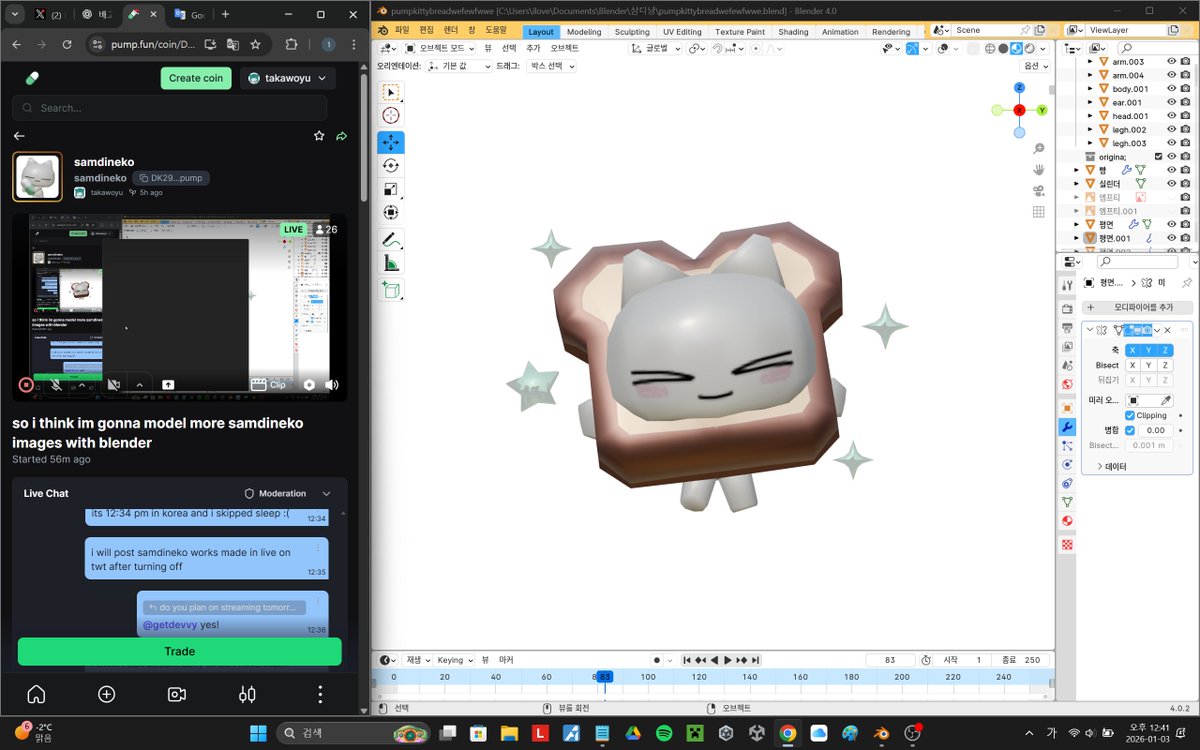This screenshot has height=750, width=1200.
Task: Activate the Scale tool
Action: pyautogui.click(x=391, y=189)
